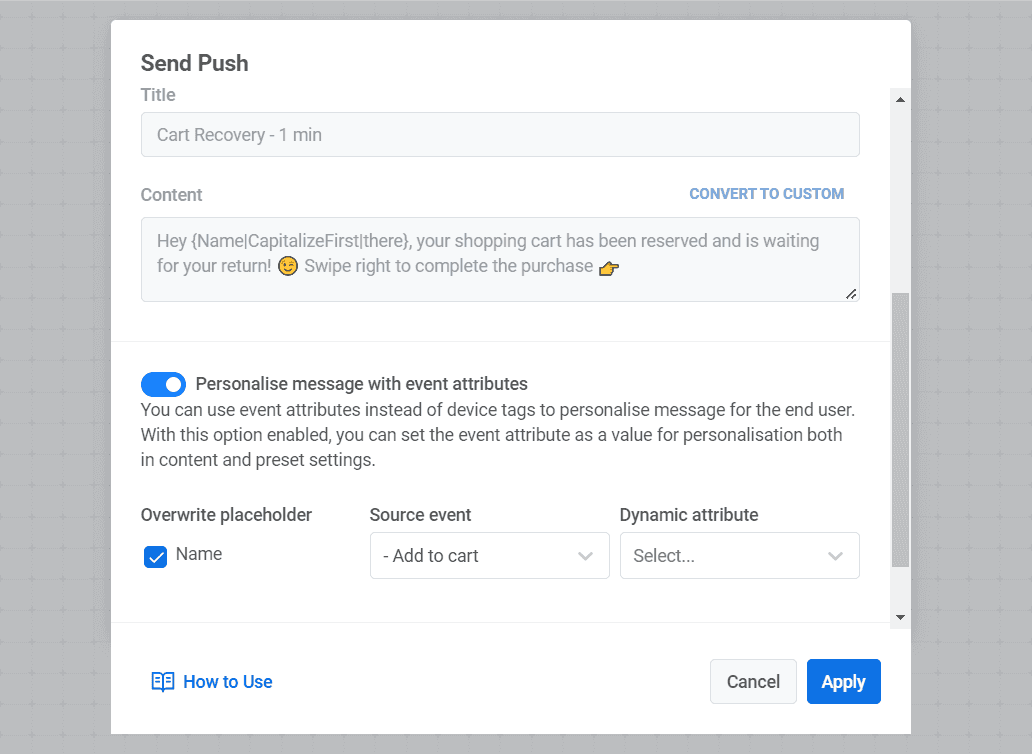The height and width of the screenshot is (754, 1032).
Task: Click the pointing-finger emoji after 'purchase'
Action: click(x=608, y=266)
